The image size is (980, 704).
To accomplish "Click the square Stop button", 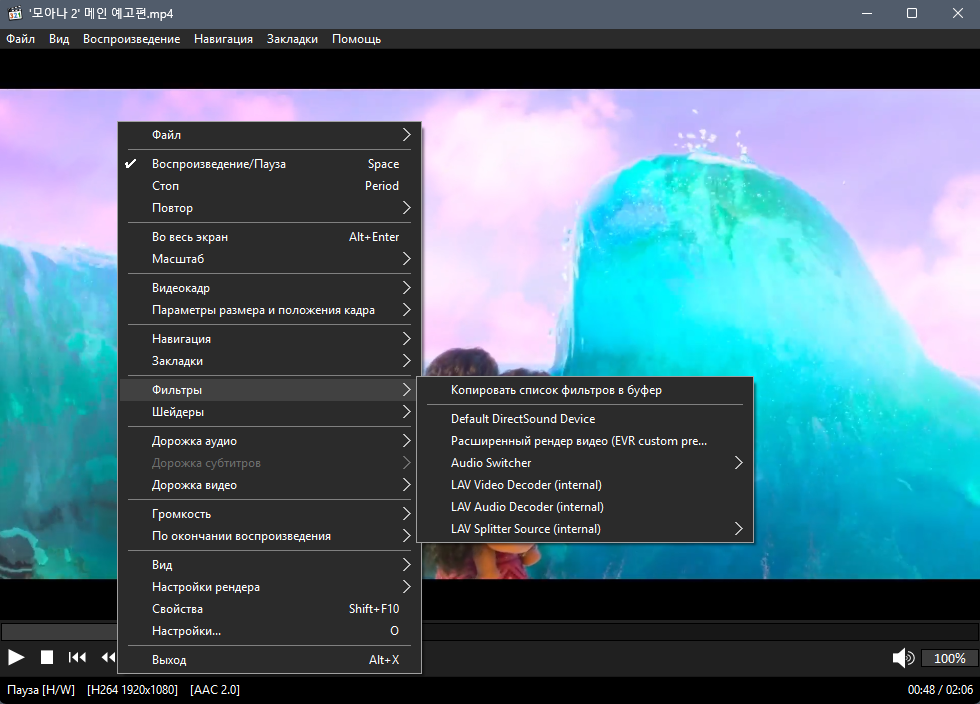I will tap(47, 657).
